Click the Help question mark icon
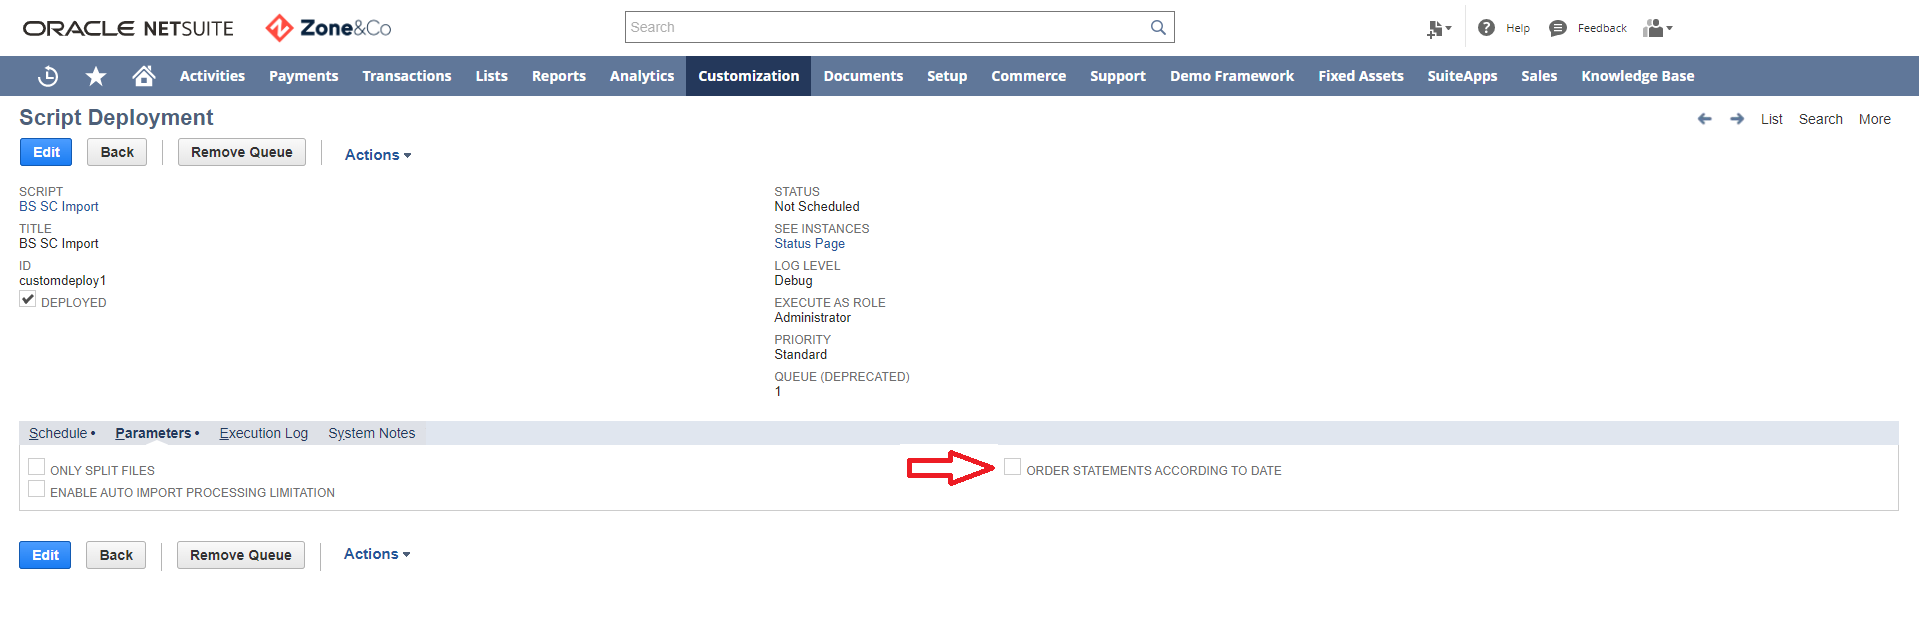 [1487, 28]
